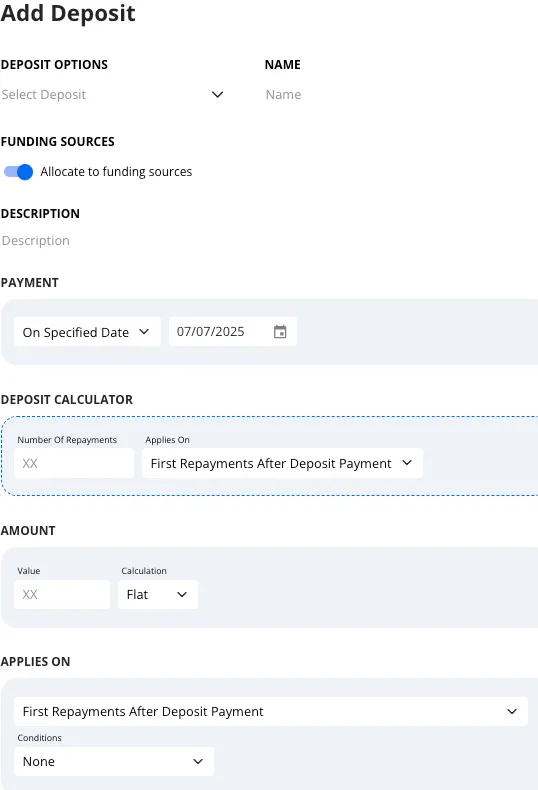
Task: Click the Number Of Repayments field
Action: click(74, 463)
